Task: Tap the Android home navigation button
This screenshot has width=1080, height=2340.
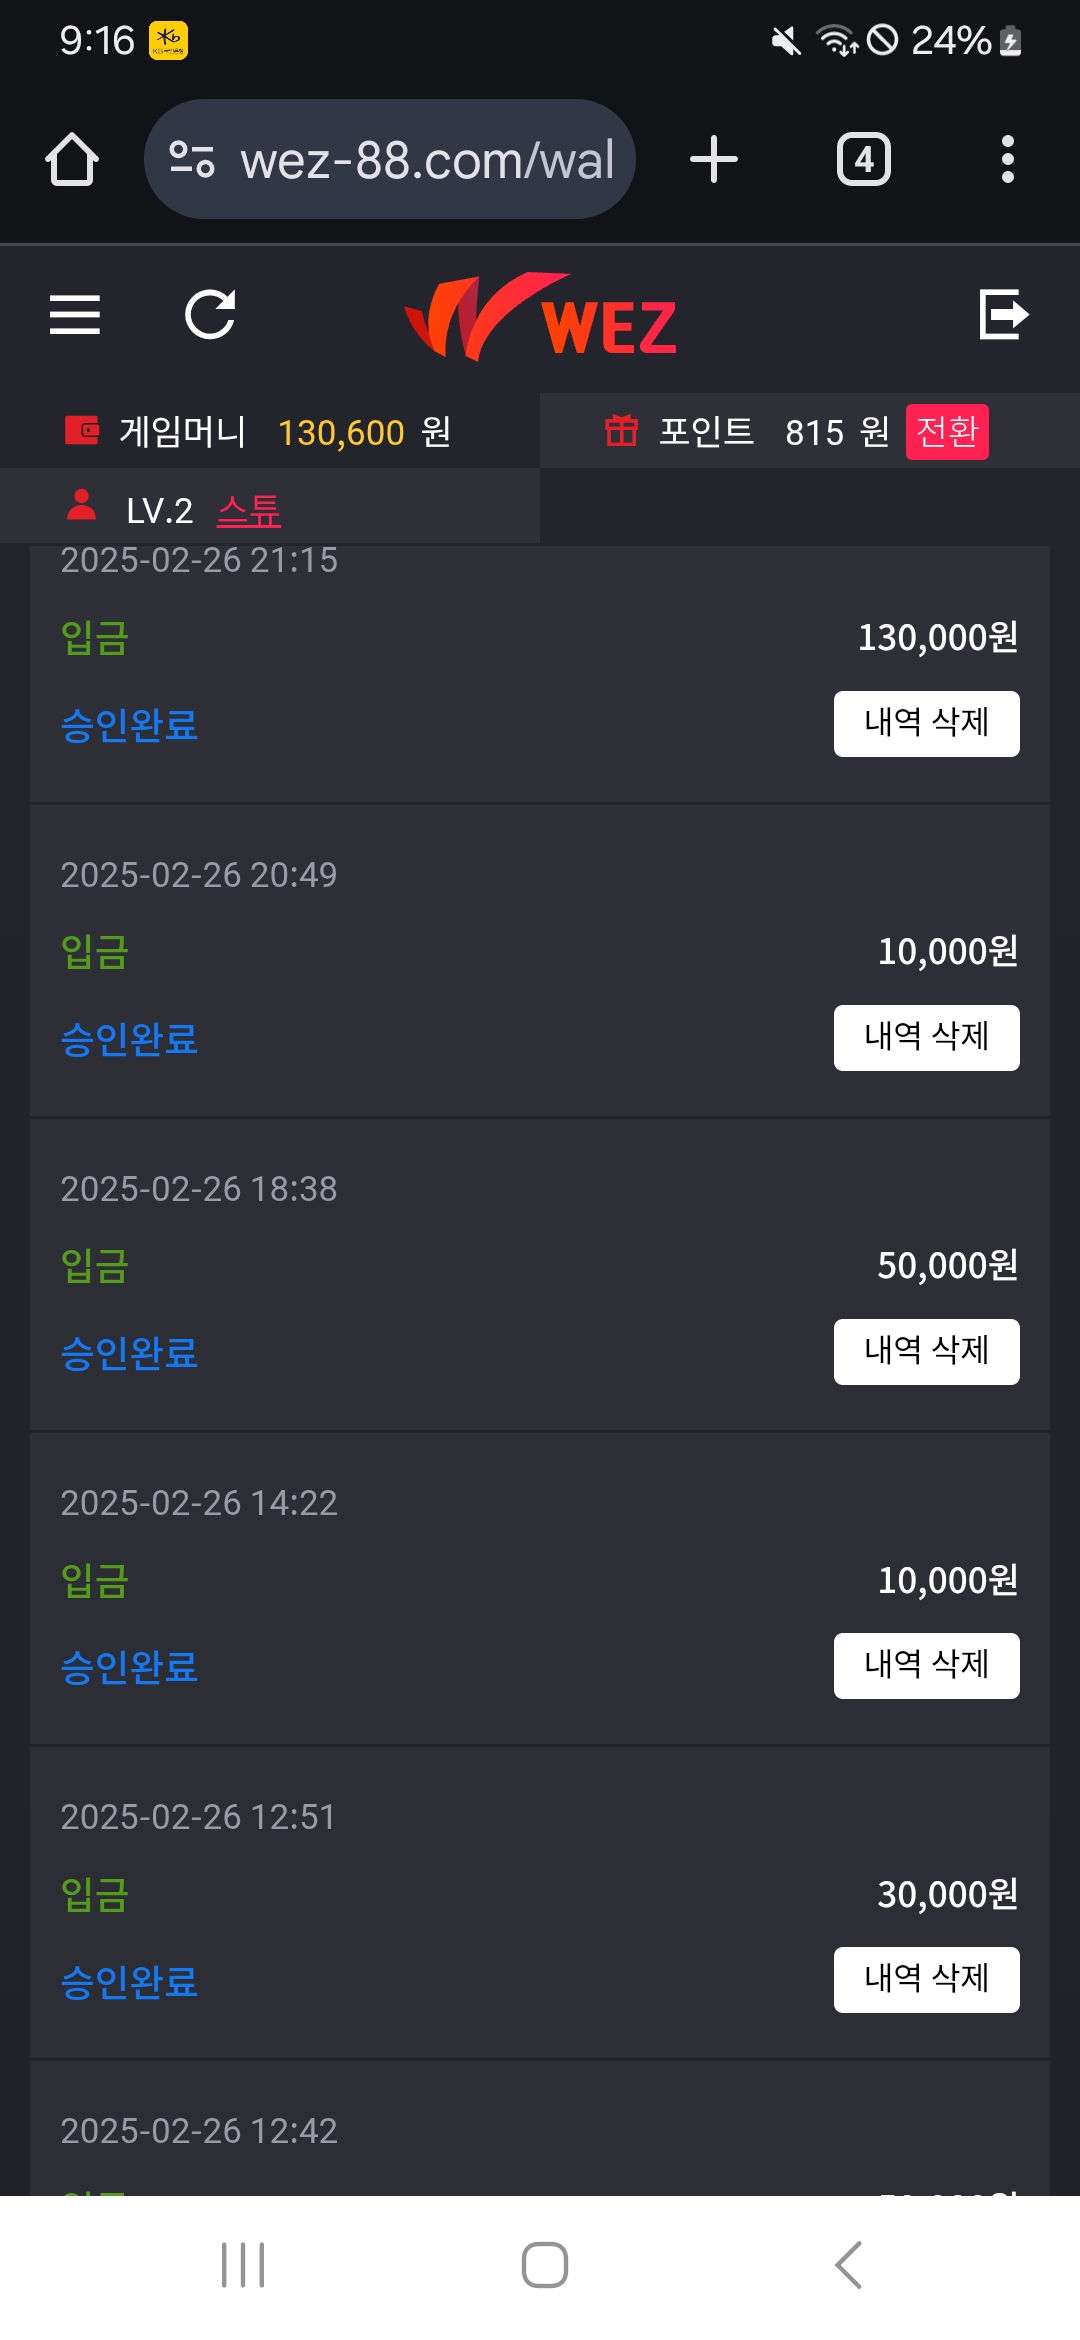Action: click(545, 2265)
